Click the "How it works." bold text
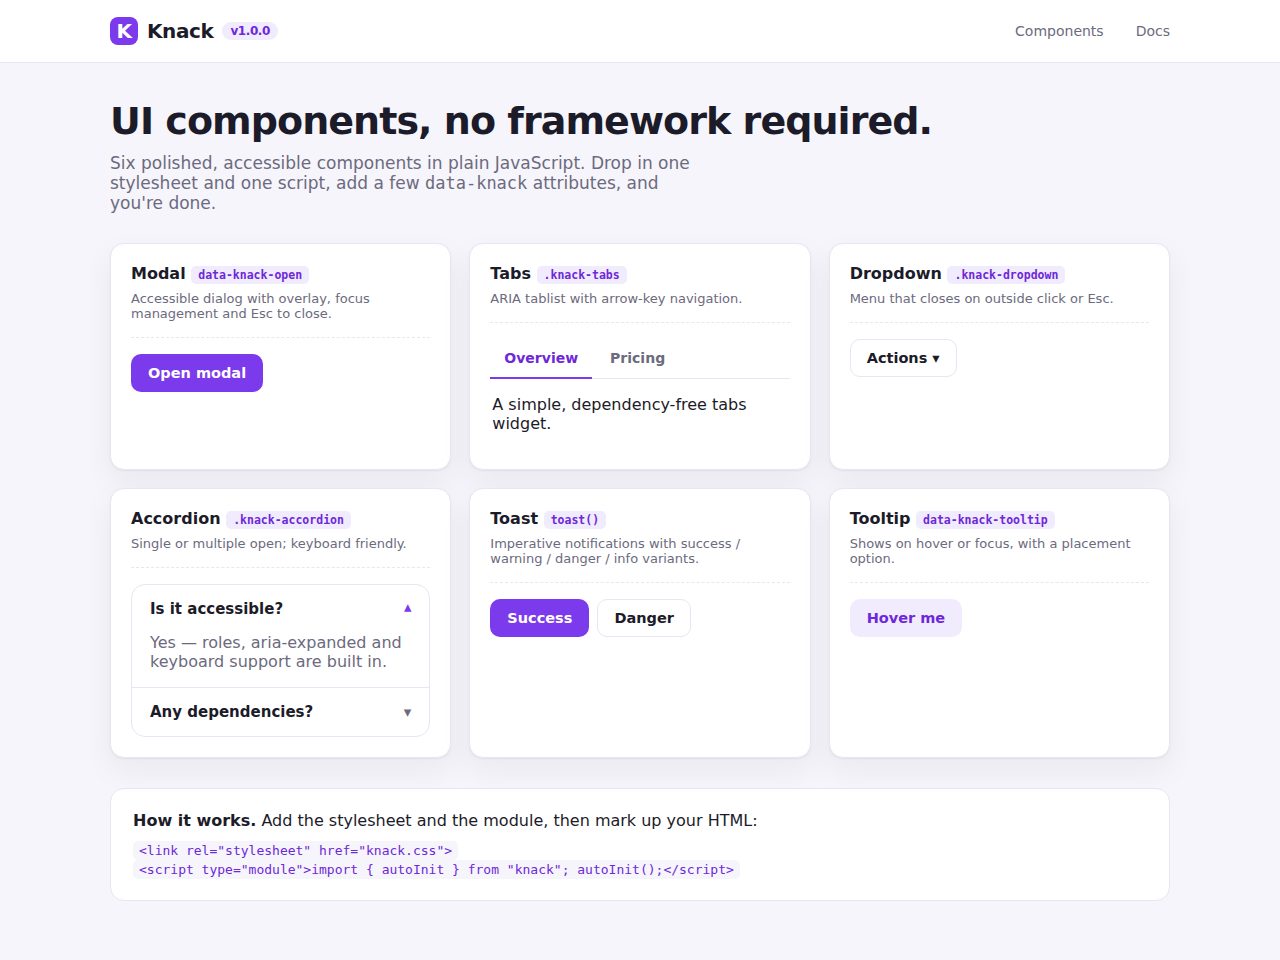Viewport: 1280px width, 960px height. 194,821
